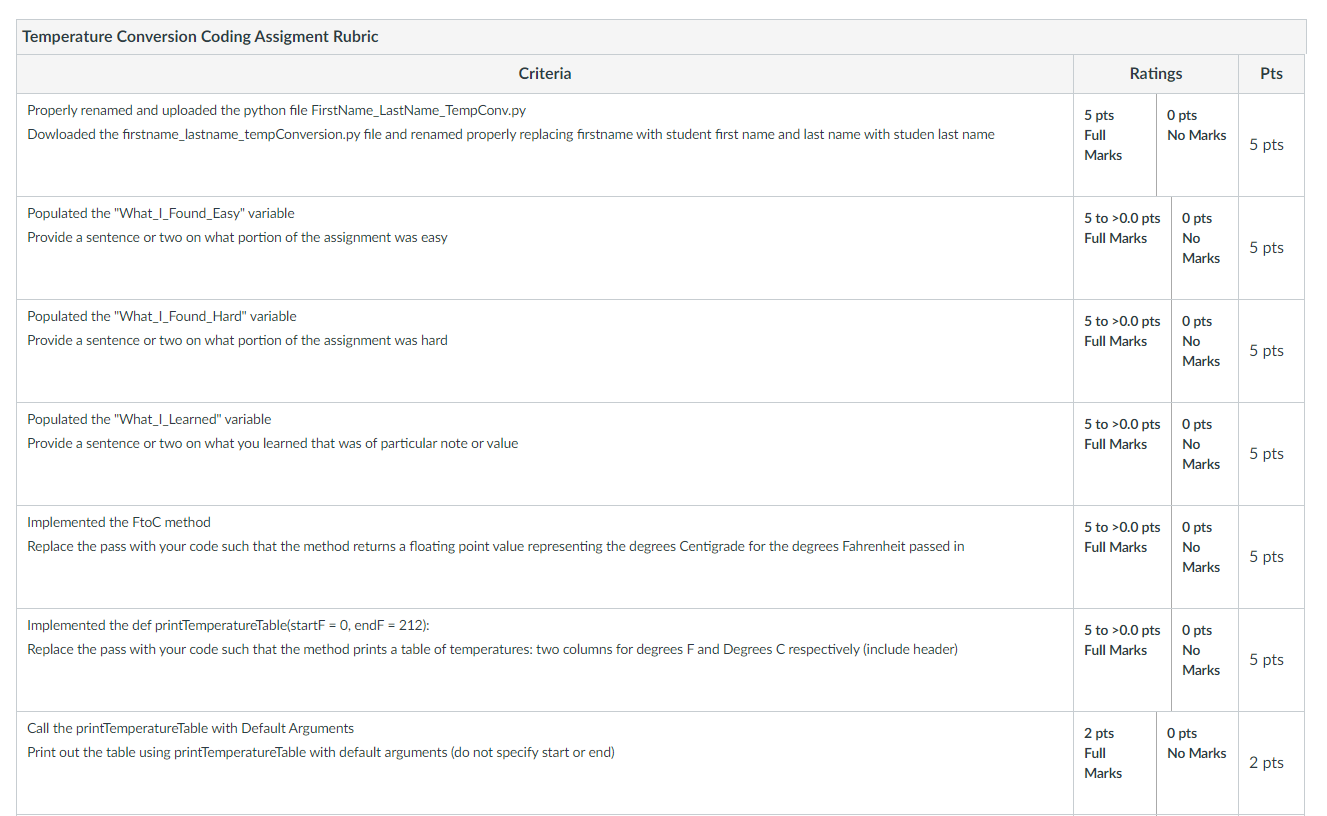Pick No Marks for What_I_Found_Hard variable

click(1205, 351)
